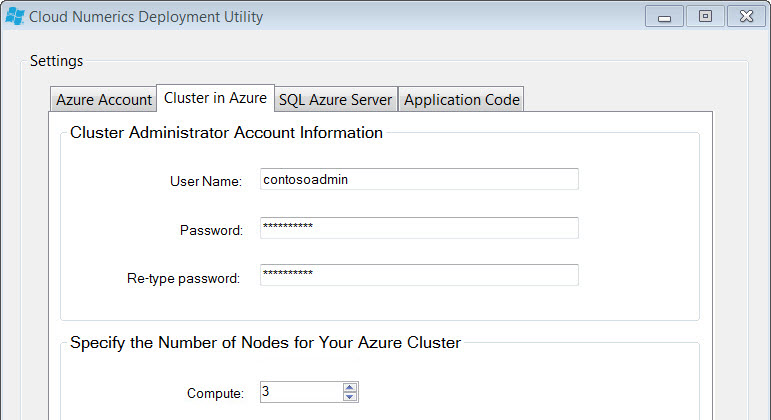Focus the Password input field

point(419,228)
